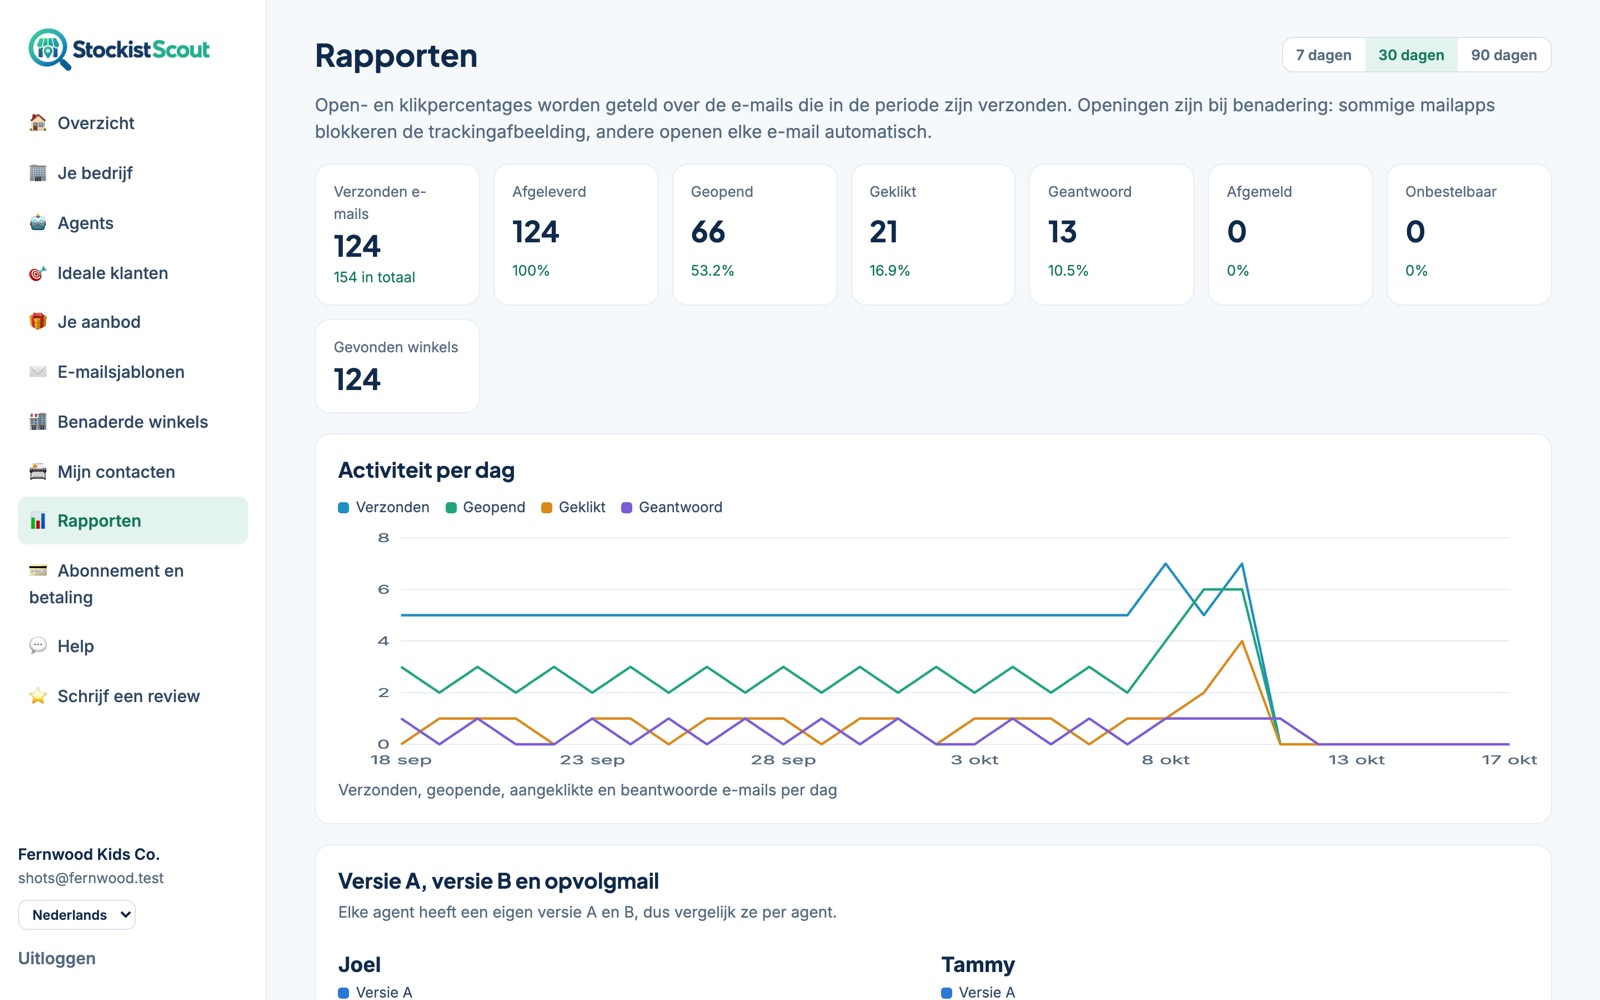Screen dimensions: 1600x1000
Task: Click the card-file icon beside Mijn contacten
Action: coord(38,472)
